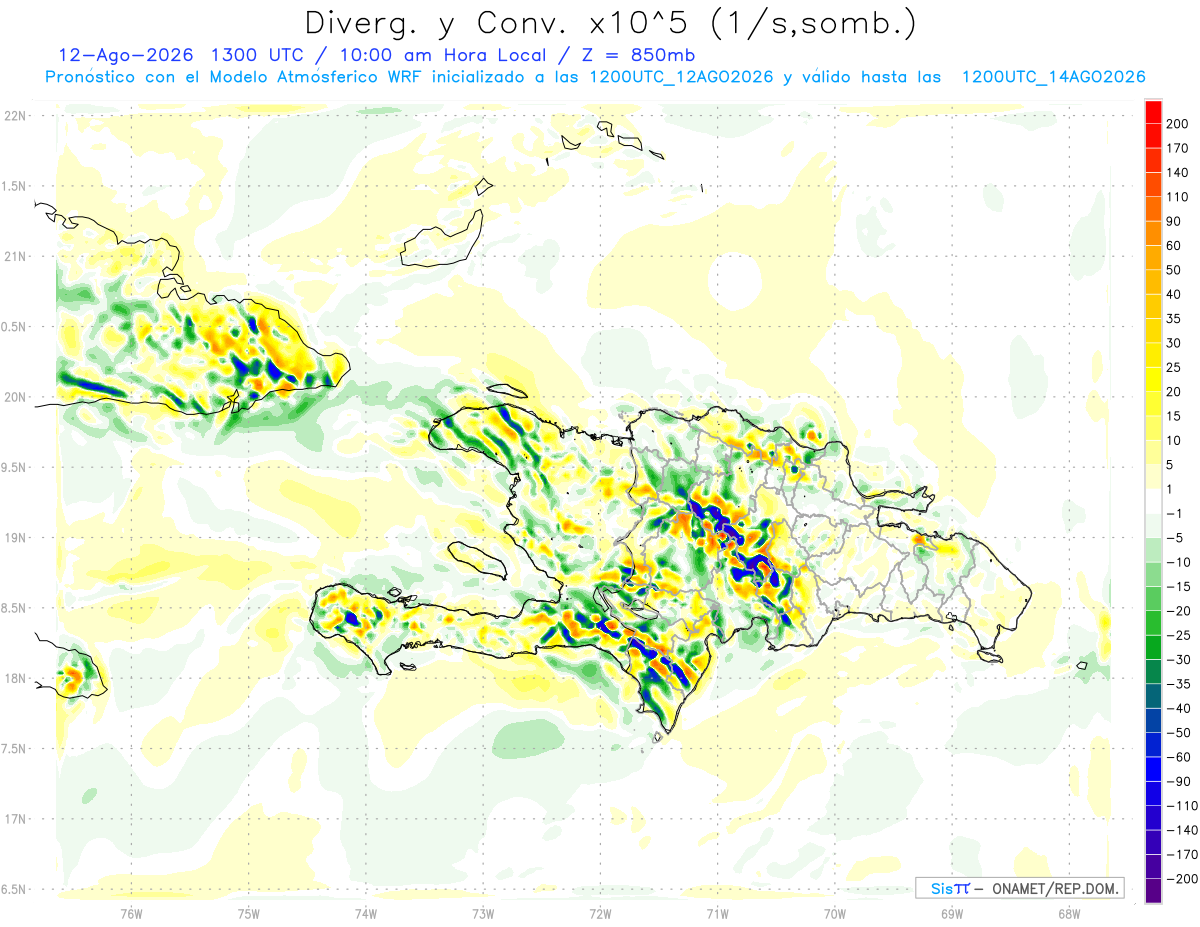This screenshot has height=927, width=1200.
Task: Click the positive "15" colorbar label
Action: click(1176, 416)
